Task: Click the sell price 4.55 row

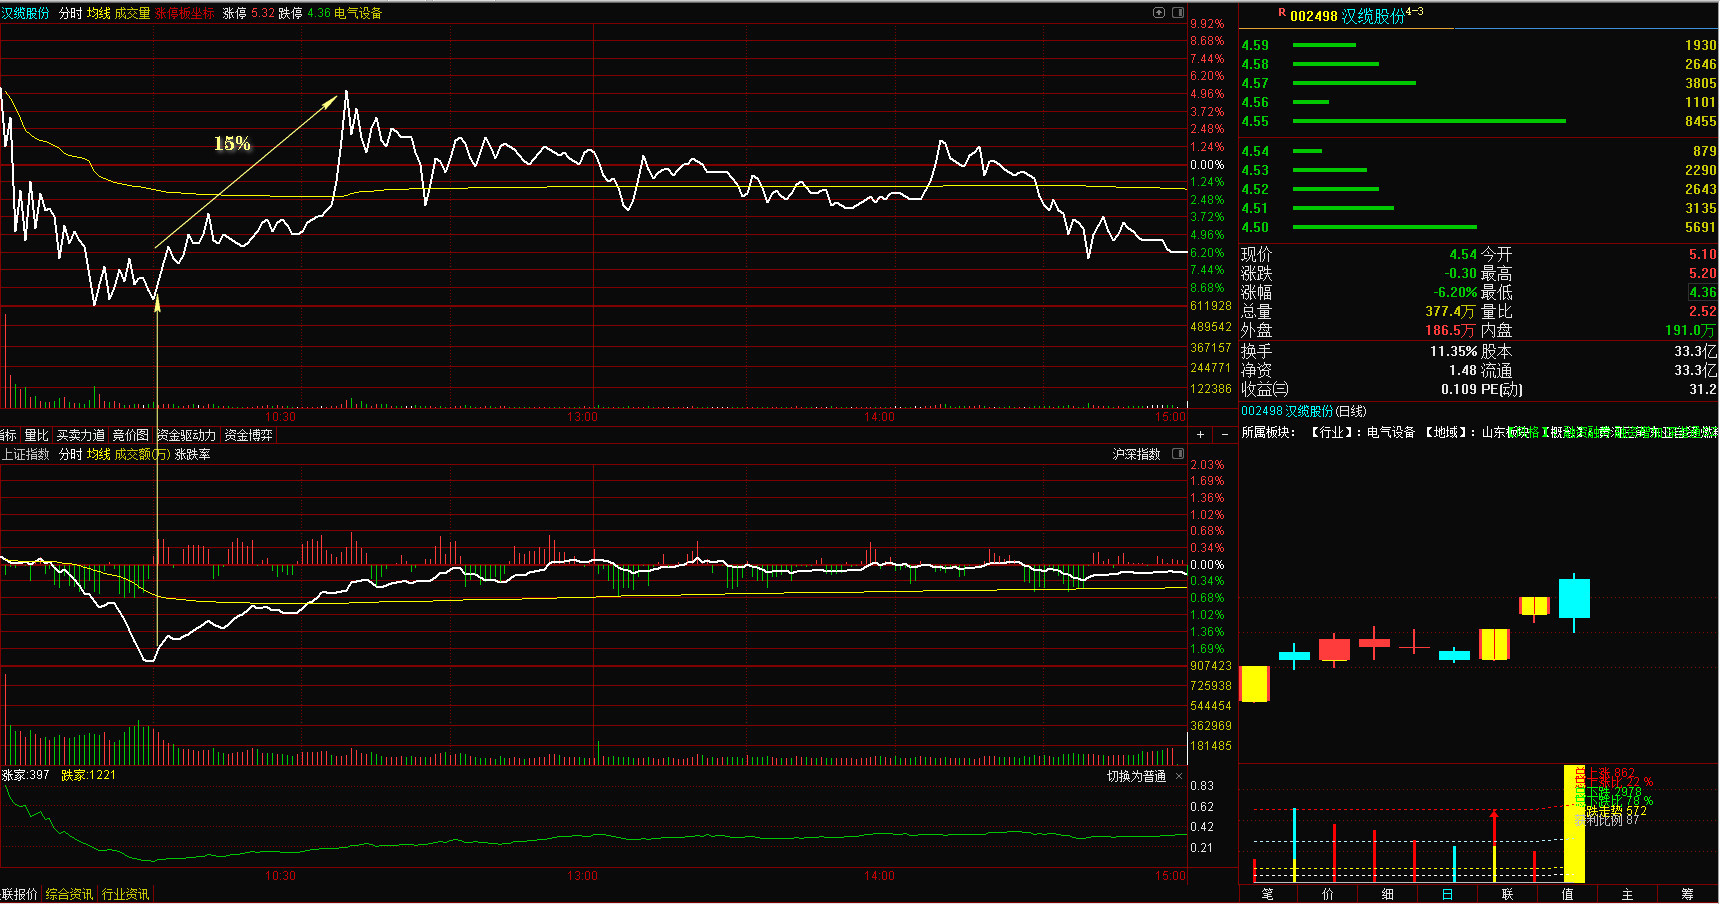Action: pos(1479,121)
